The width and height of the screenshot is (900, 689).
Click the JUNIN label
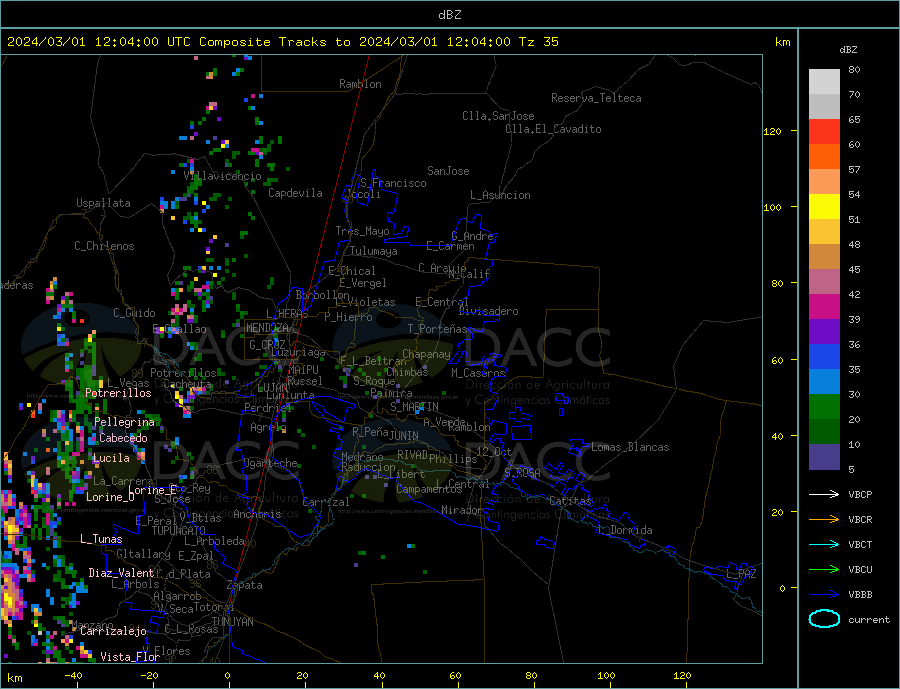pyautogui.click(x=404, y=436)
